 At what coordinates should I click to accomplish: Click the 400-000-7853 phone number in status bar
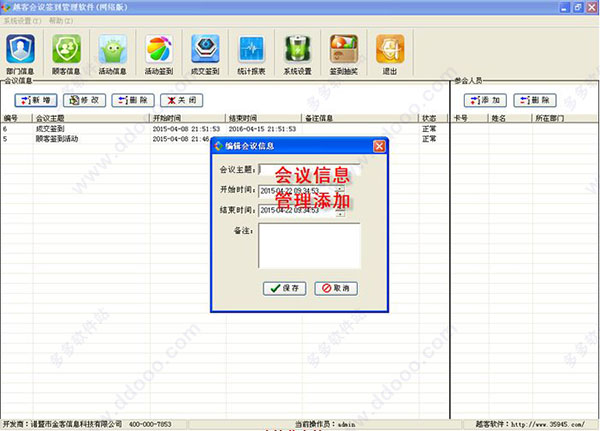(x=150, y=424)
